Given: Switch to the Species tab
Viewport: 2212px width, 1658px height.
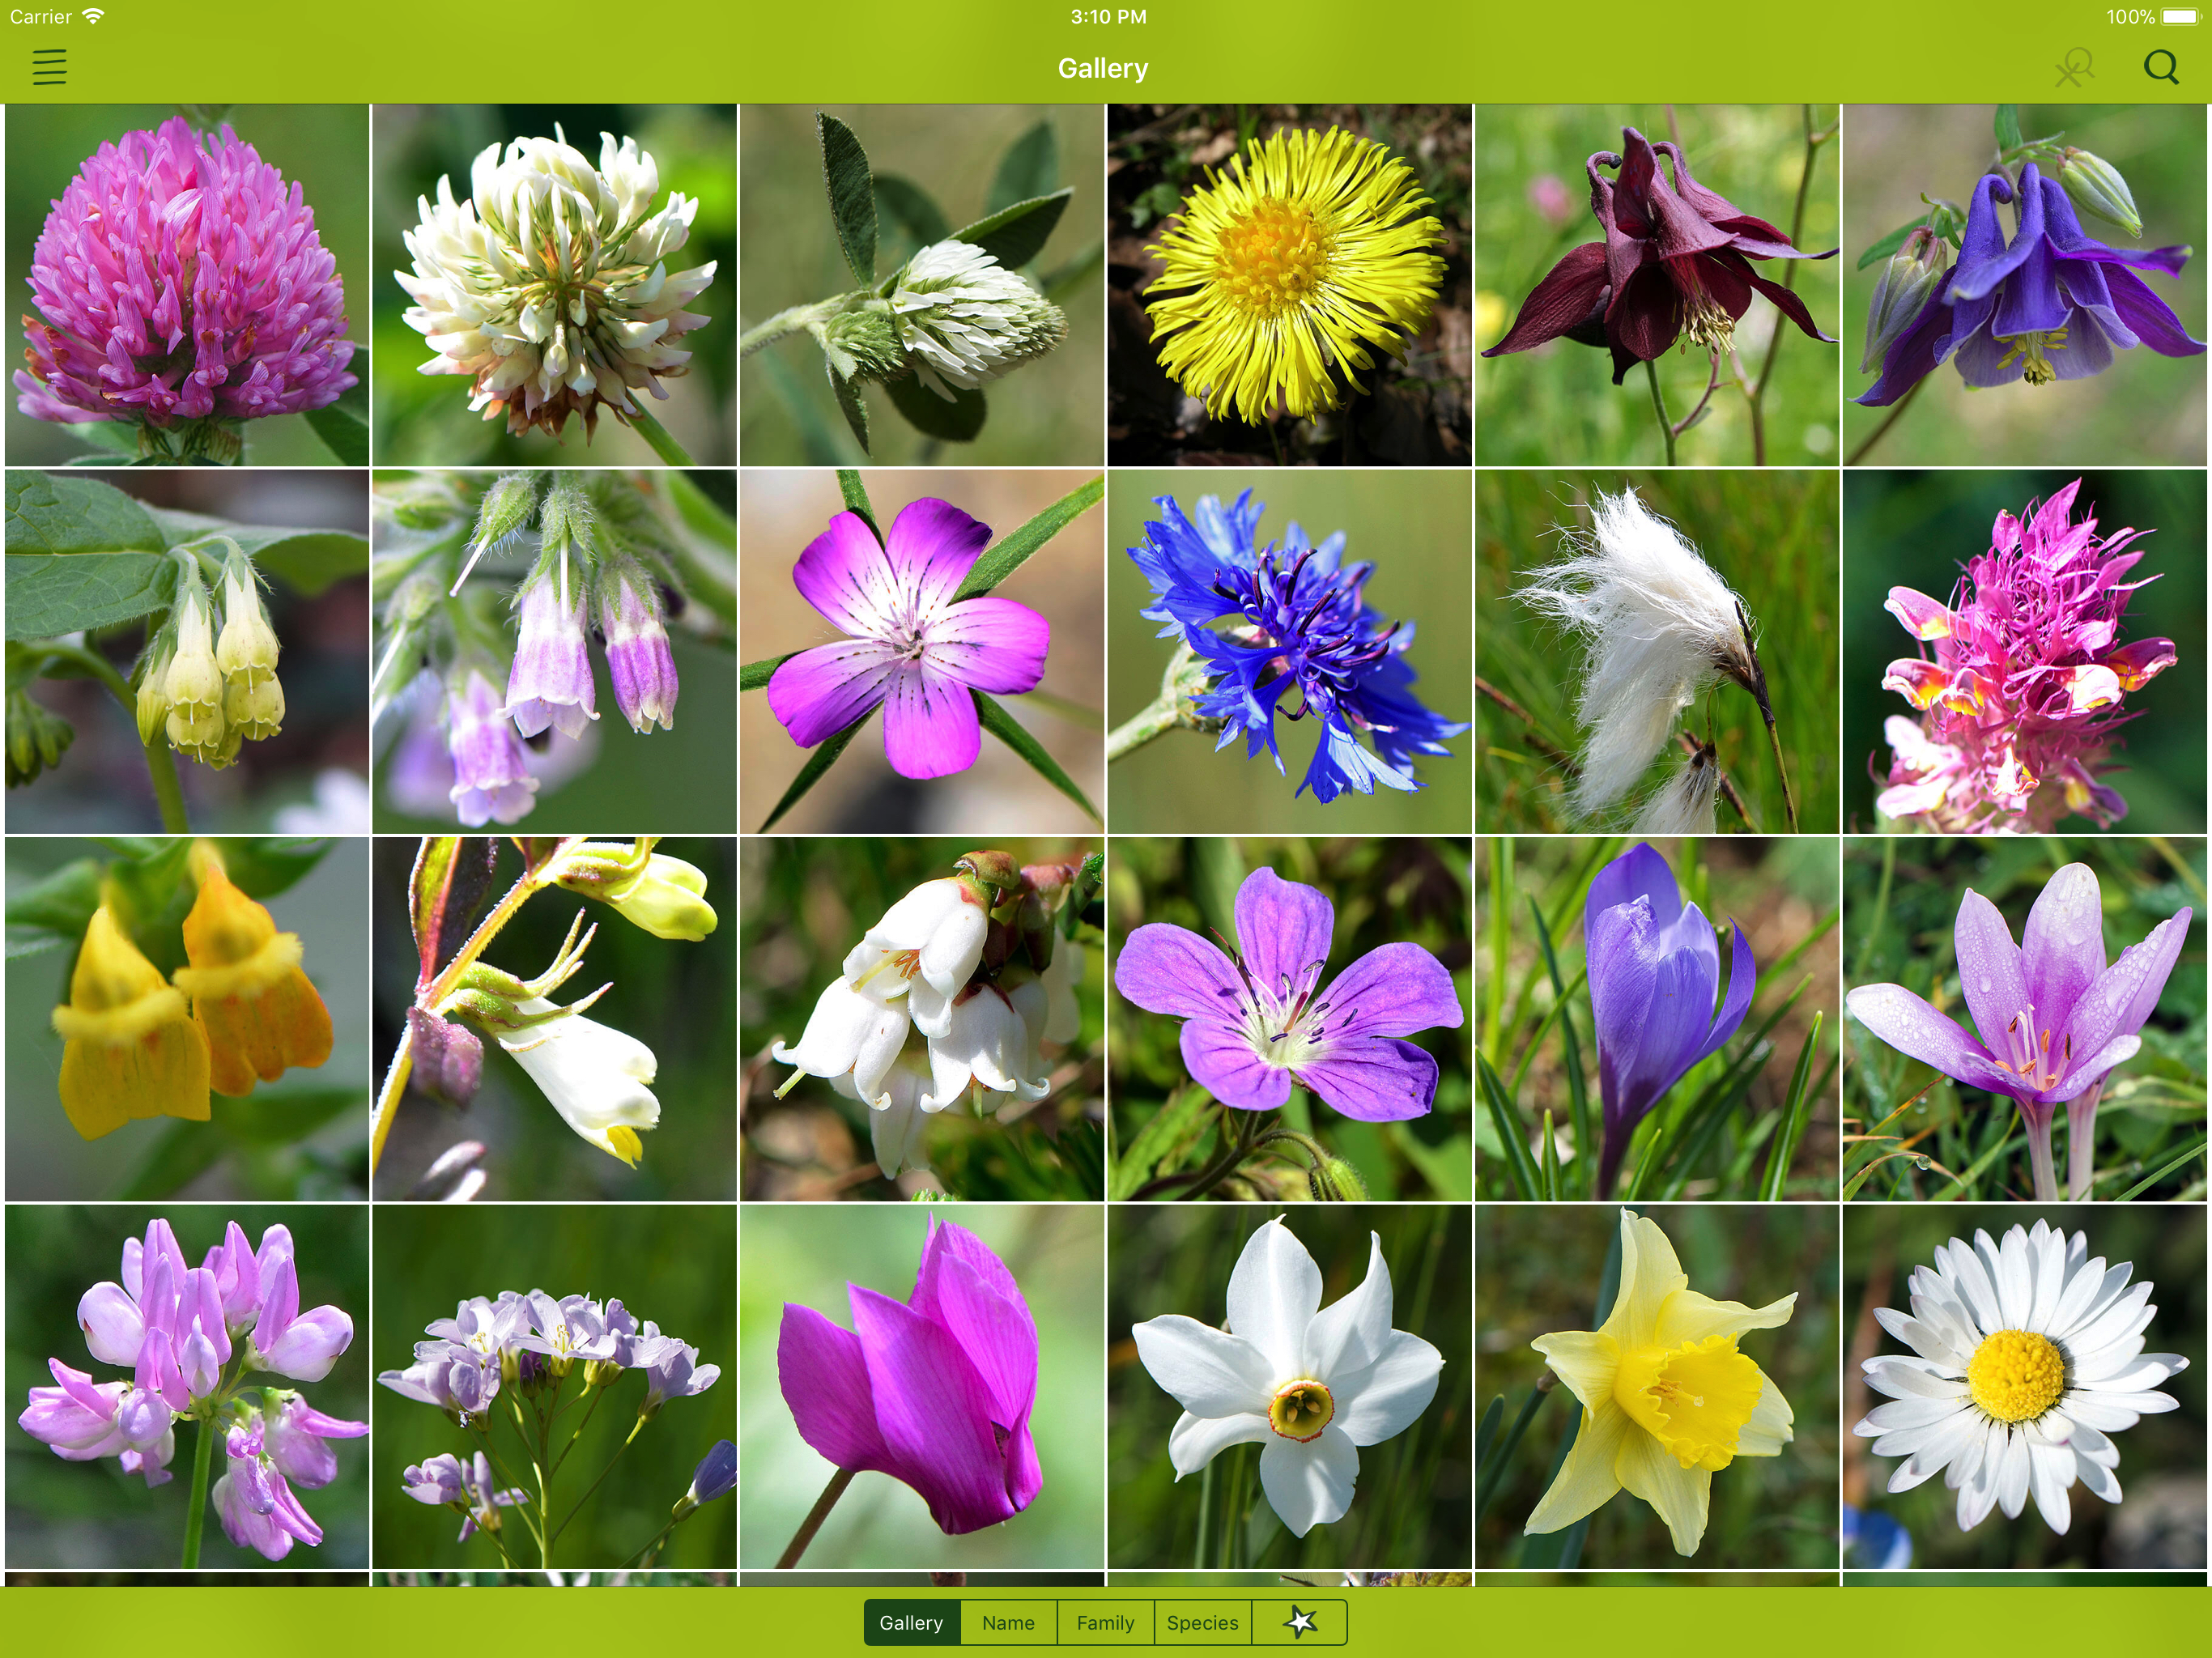Looking at the screenshot, I should 1202,1622.
